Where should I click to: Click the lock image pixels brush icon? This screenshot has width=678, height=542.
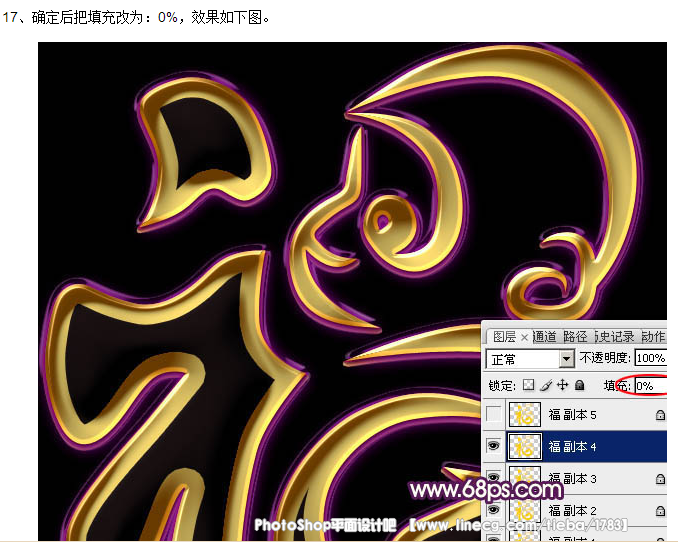coord(546,385)
